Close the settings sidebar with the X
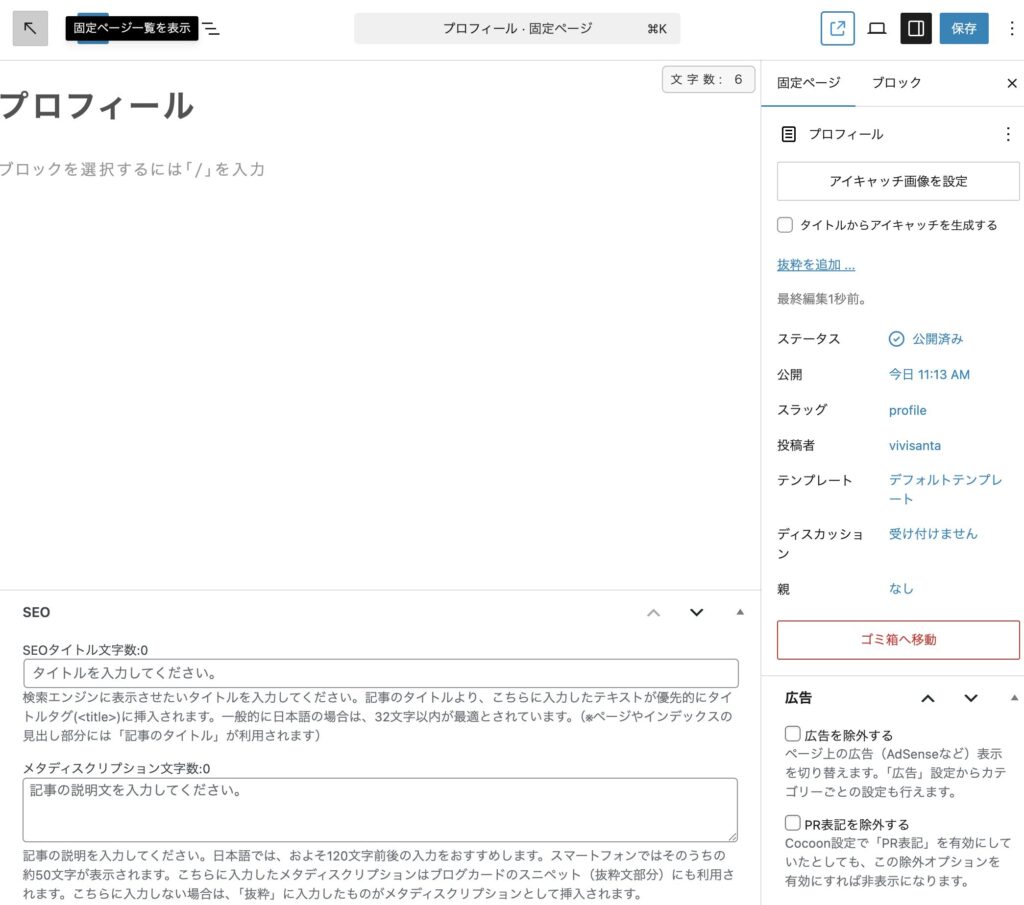The height and width of the screenshot is (905, 1024). (1011, 83)
